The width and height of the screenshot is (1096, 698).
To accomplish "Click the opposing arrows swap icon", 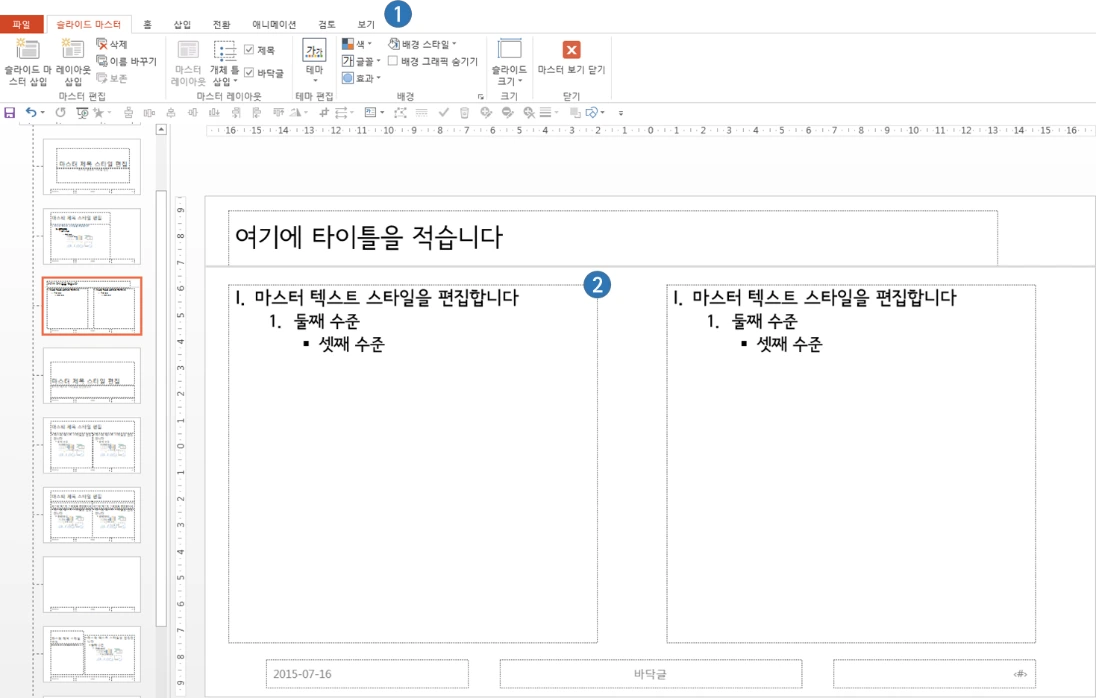I will [341, 112].
